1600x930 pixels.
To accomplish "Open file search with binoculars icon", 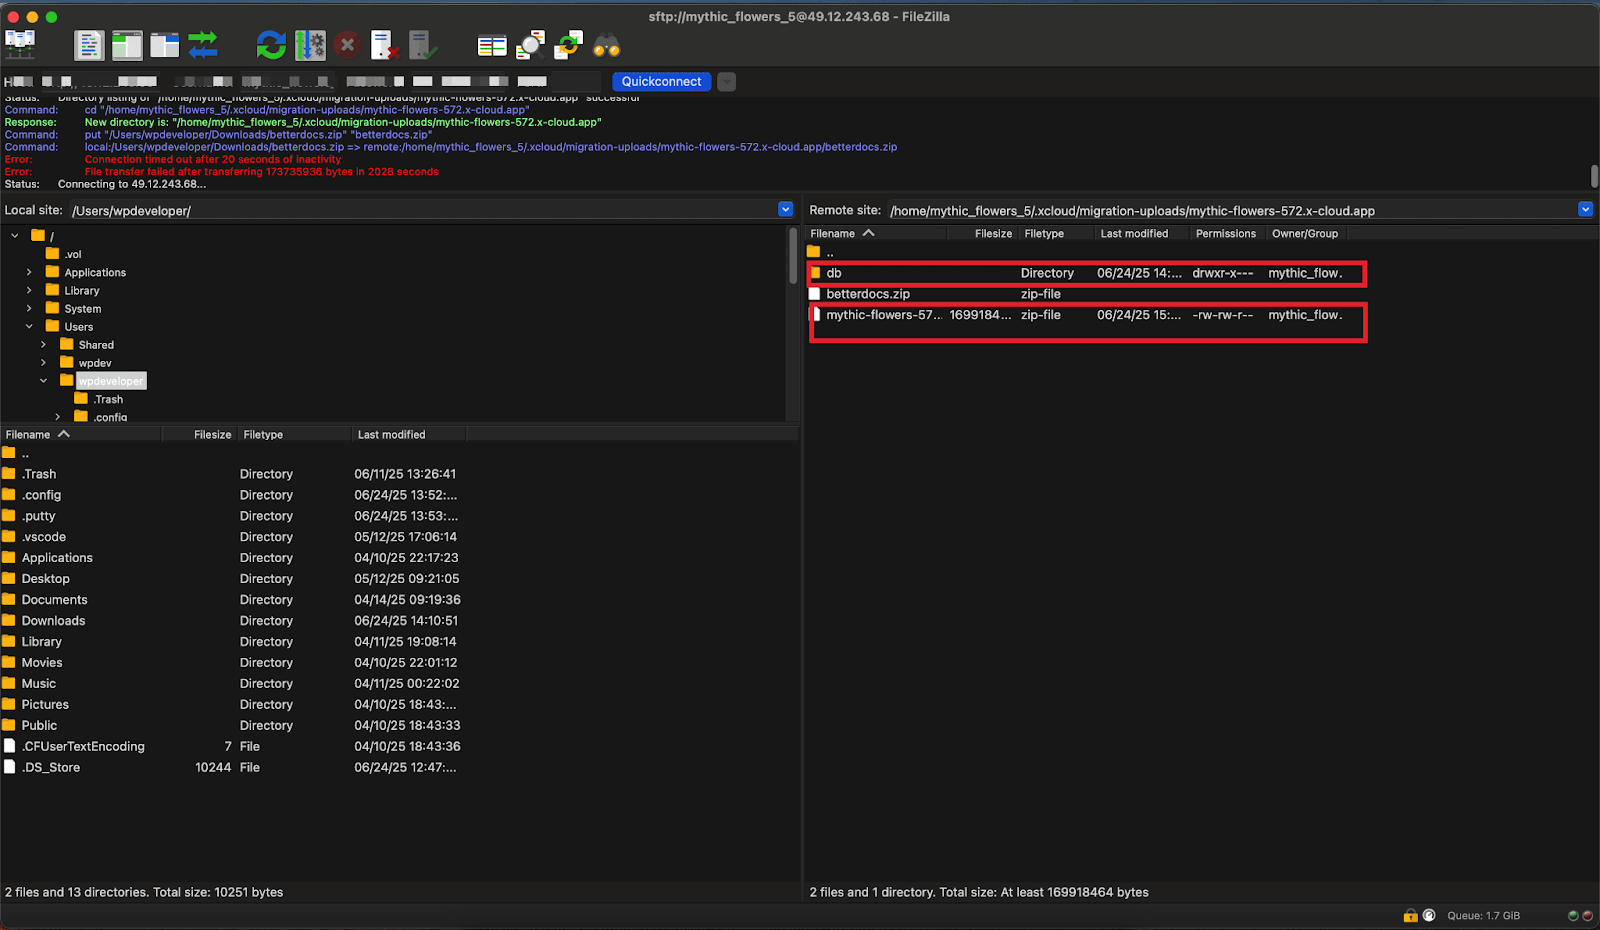I will coord(607,45).
